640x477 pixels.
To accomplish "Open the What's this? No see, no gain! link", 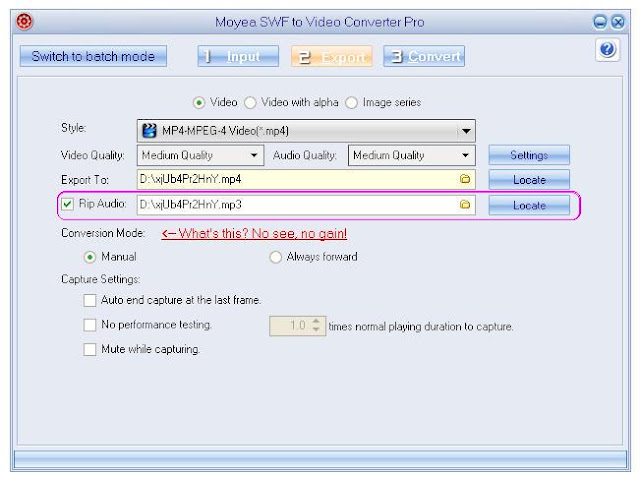I will click(x=254, y=233).
